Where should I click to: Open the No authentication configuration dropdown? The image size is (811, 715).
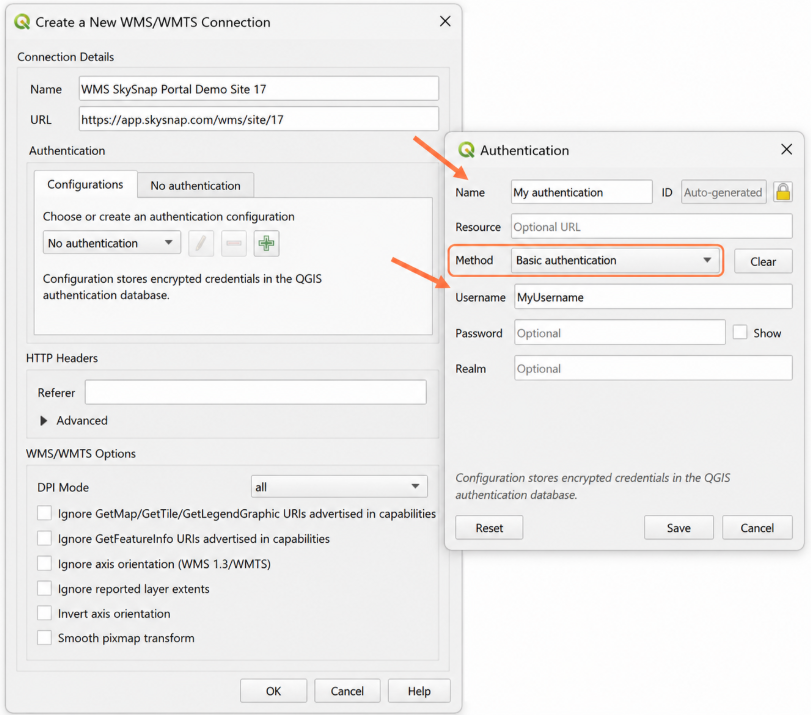(112, 243)
